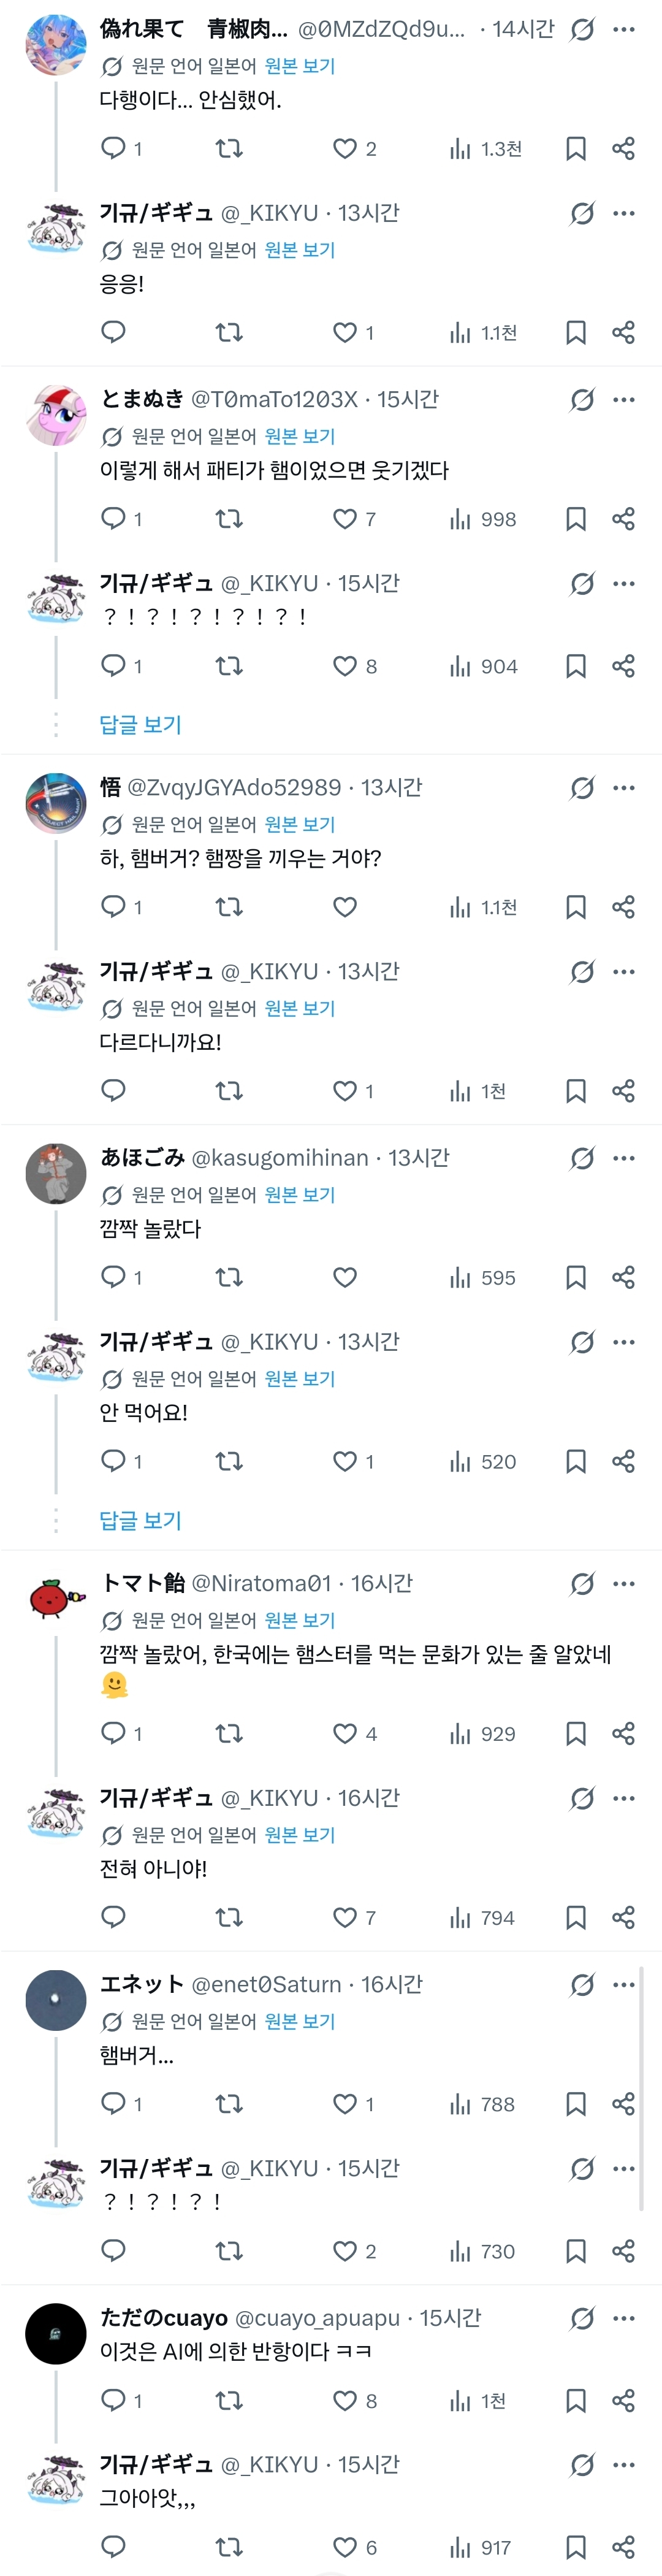
Task: Open more options on 偽れ果て's reply
Action: [624, 30]
